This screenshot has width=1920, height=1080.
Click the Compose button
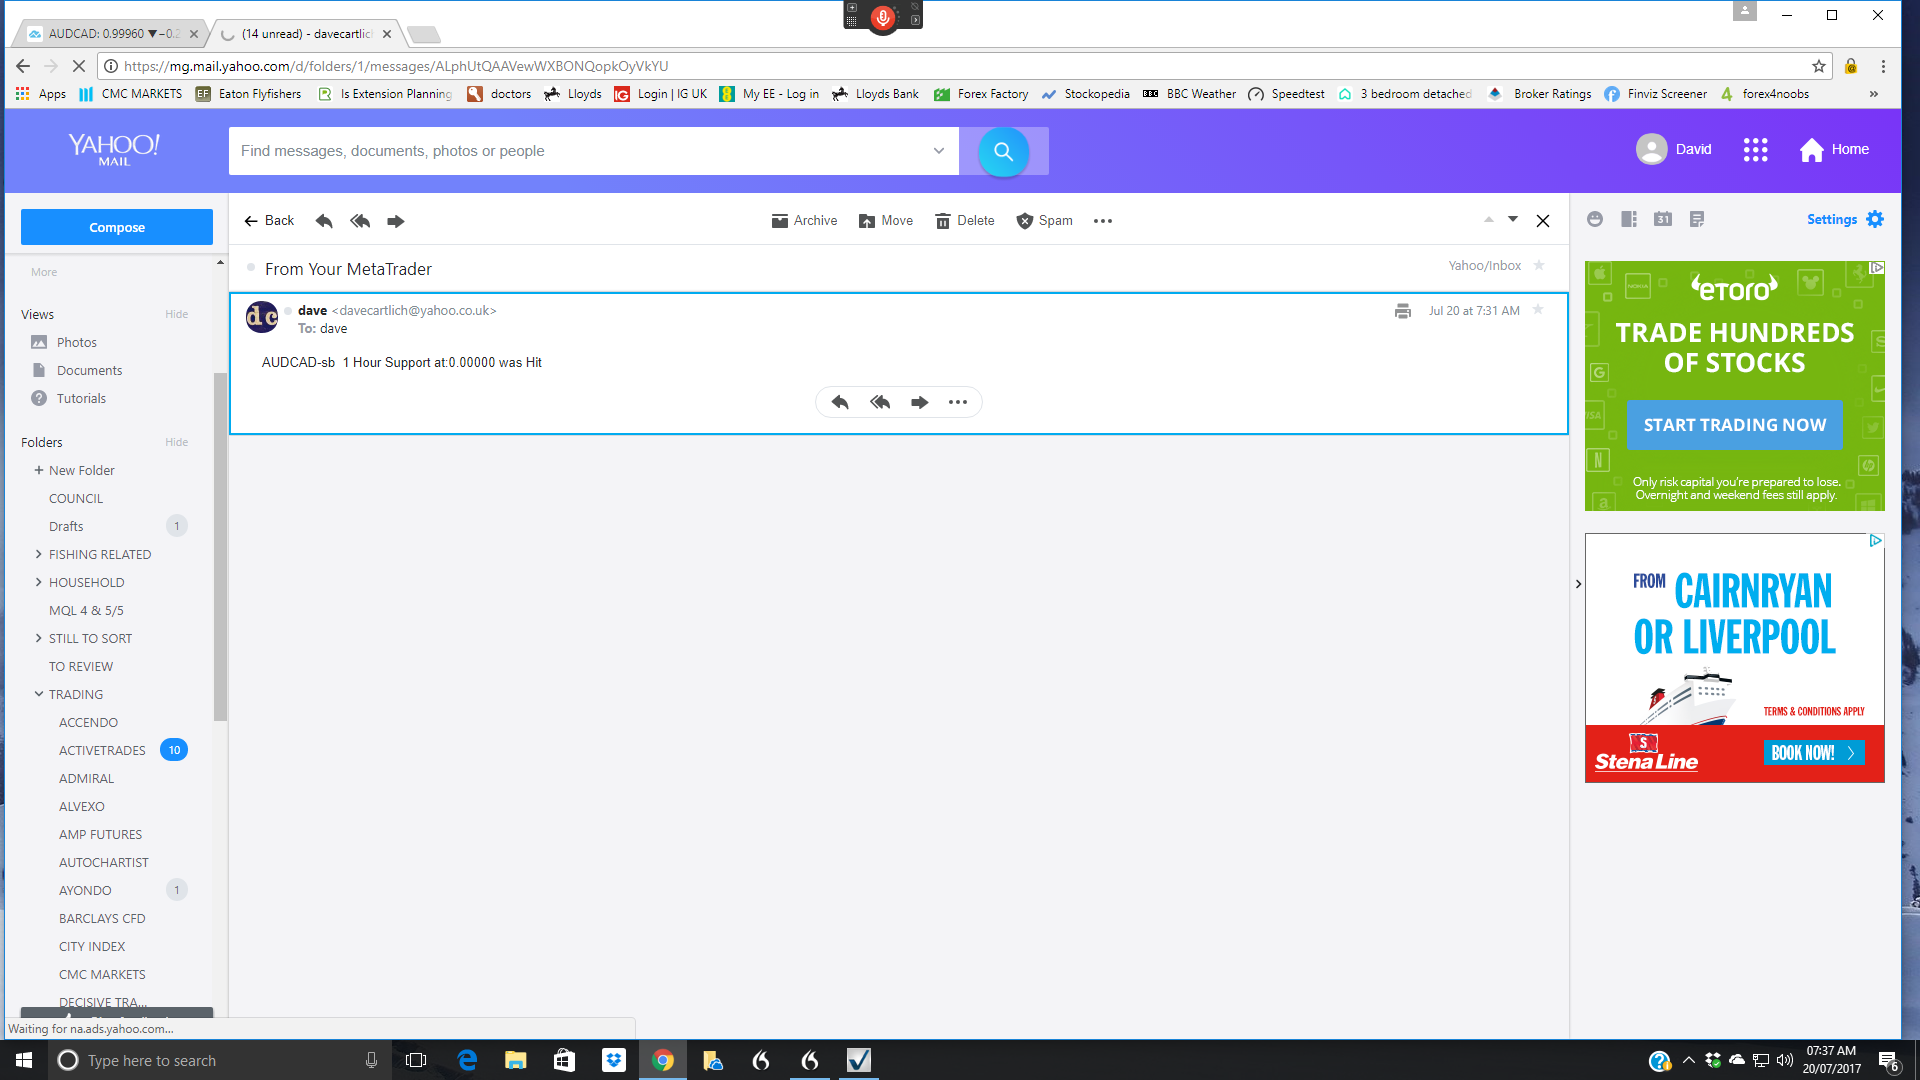(x=117, y=227)
